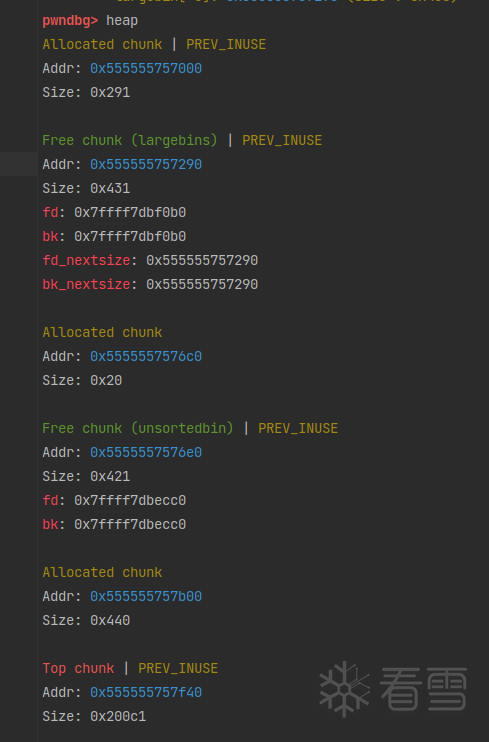Click the Size 0x200c1 value
This screenshot has width=489, height=742.
tap(118, 716)
